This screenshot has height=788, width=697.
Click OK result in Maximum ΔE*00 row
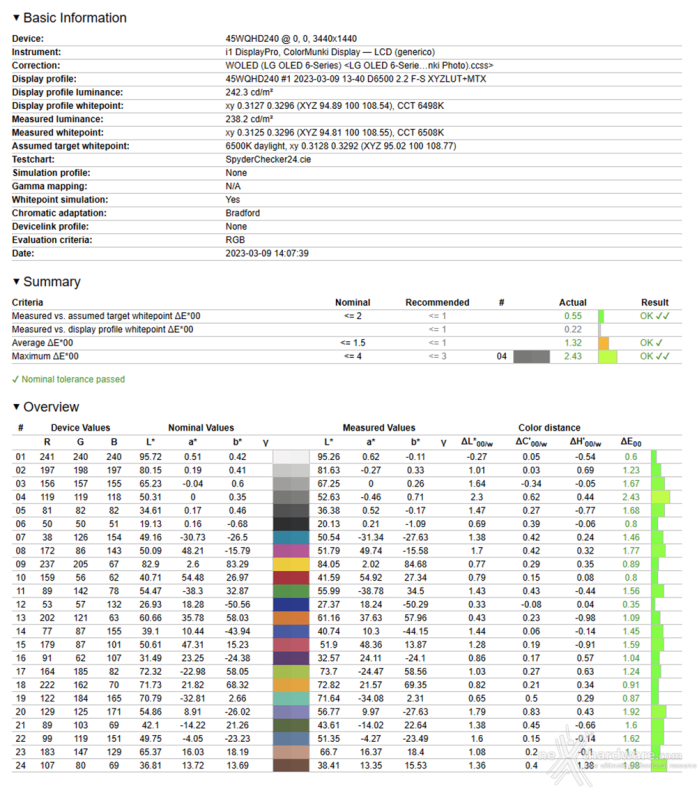655,356
